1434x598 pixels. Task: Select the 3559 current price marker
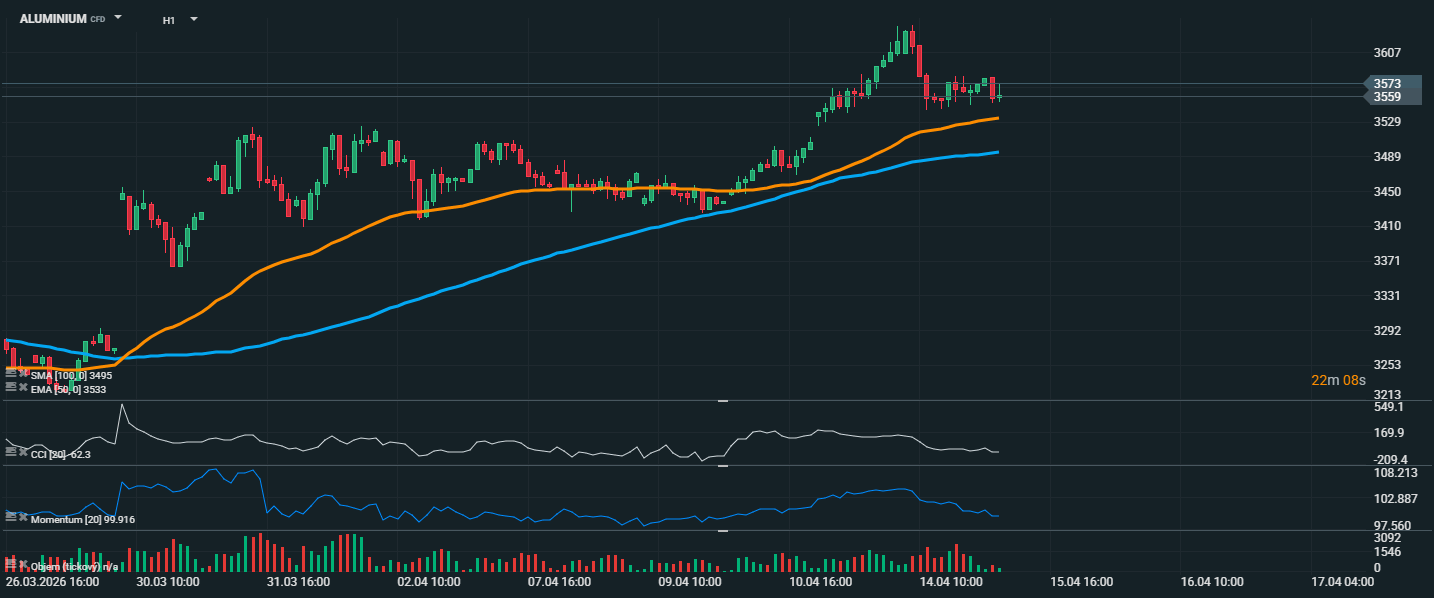tap(1387, 98)
